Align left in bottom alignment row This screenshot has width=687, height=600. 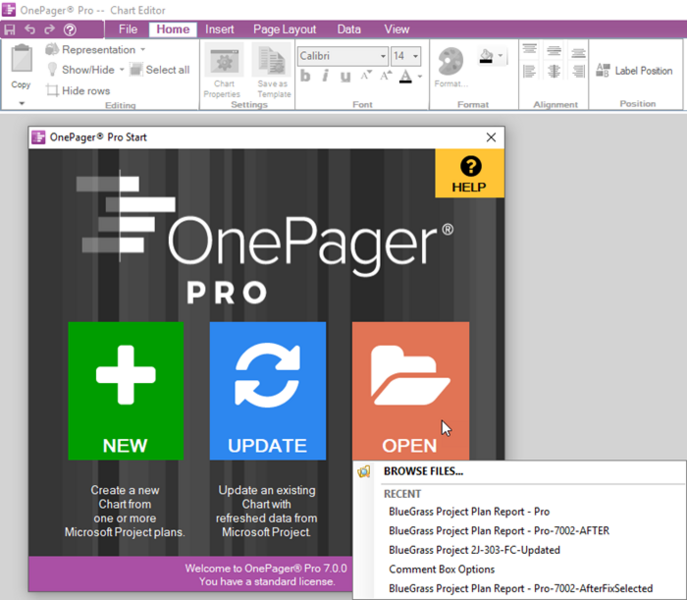[530, 71]
